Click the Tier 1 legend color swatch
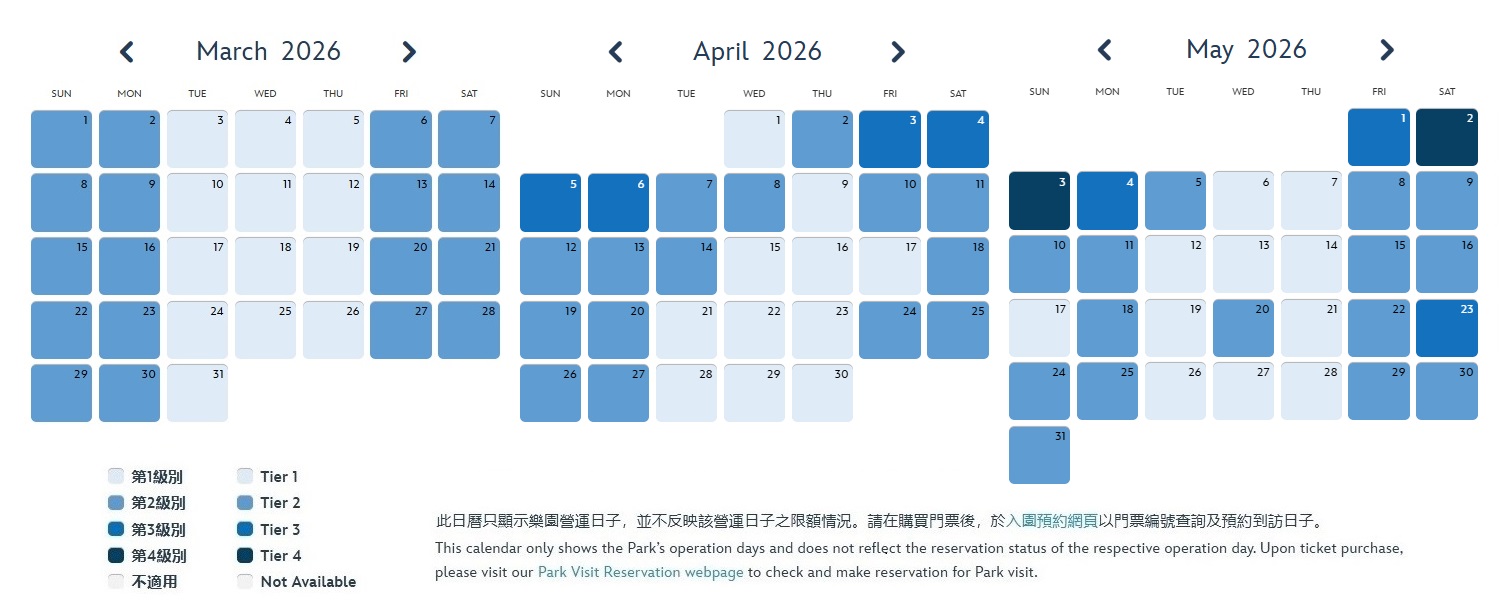This screenshot has height=615, width=1503. click(x=245, y=477)
